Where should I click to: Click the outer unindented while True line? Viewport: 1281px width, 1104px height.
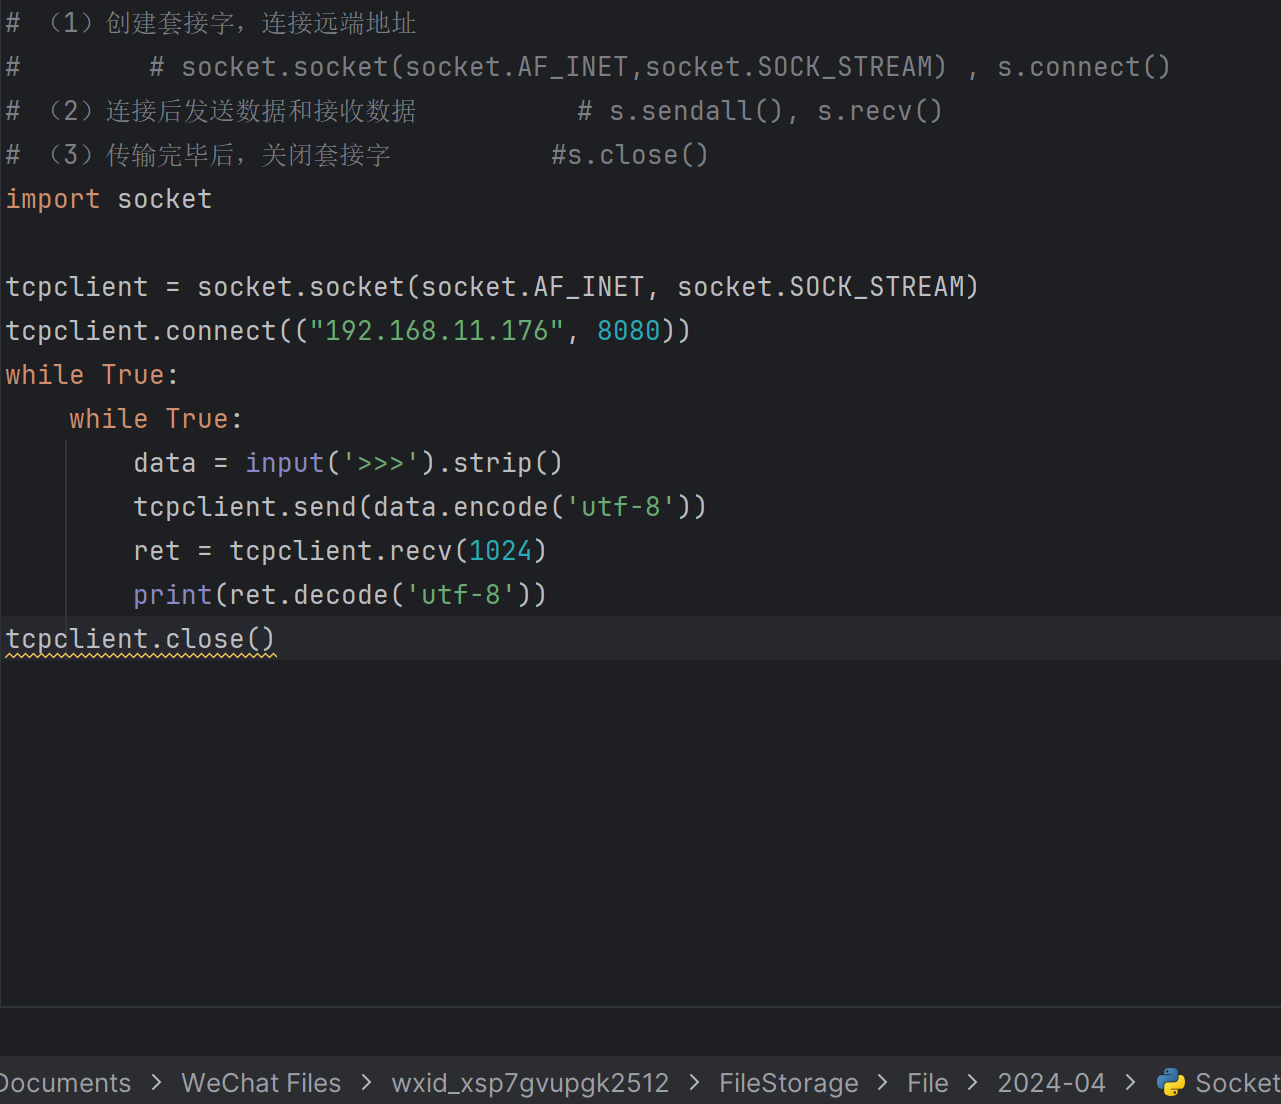coord(91,375)
